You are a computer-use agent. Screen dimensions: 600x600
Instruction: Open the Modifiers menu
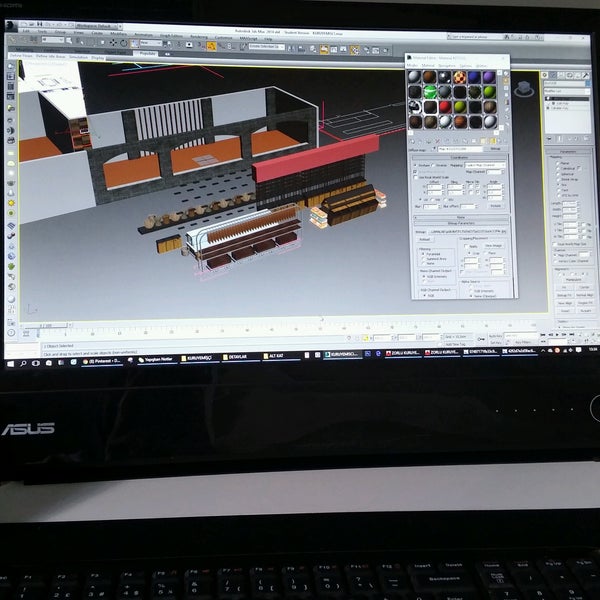[118, 34]
